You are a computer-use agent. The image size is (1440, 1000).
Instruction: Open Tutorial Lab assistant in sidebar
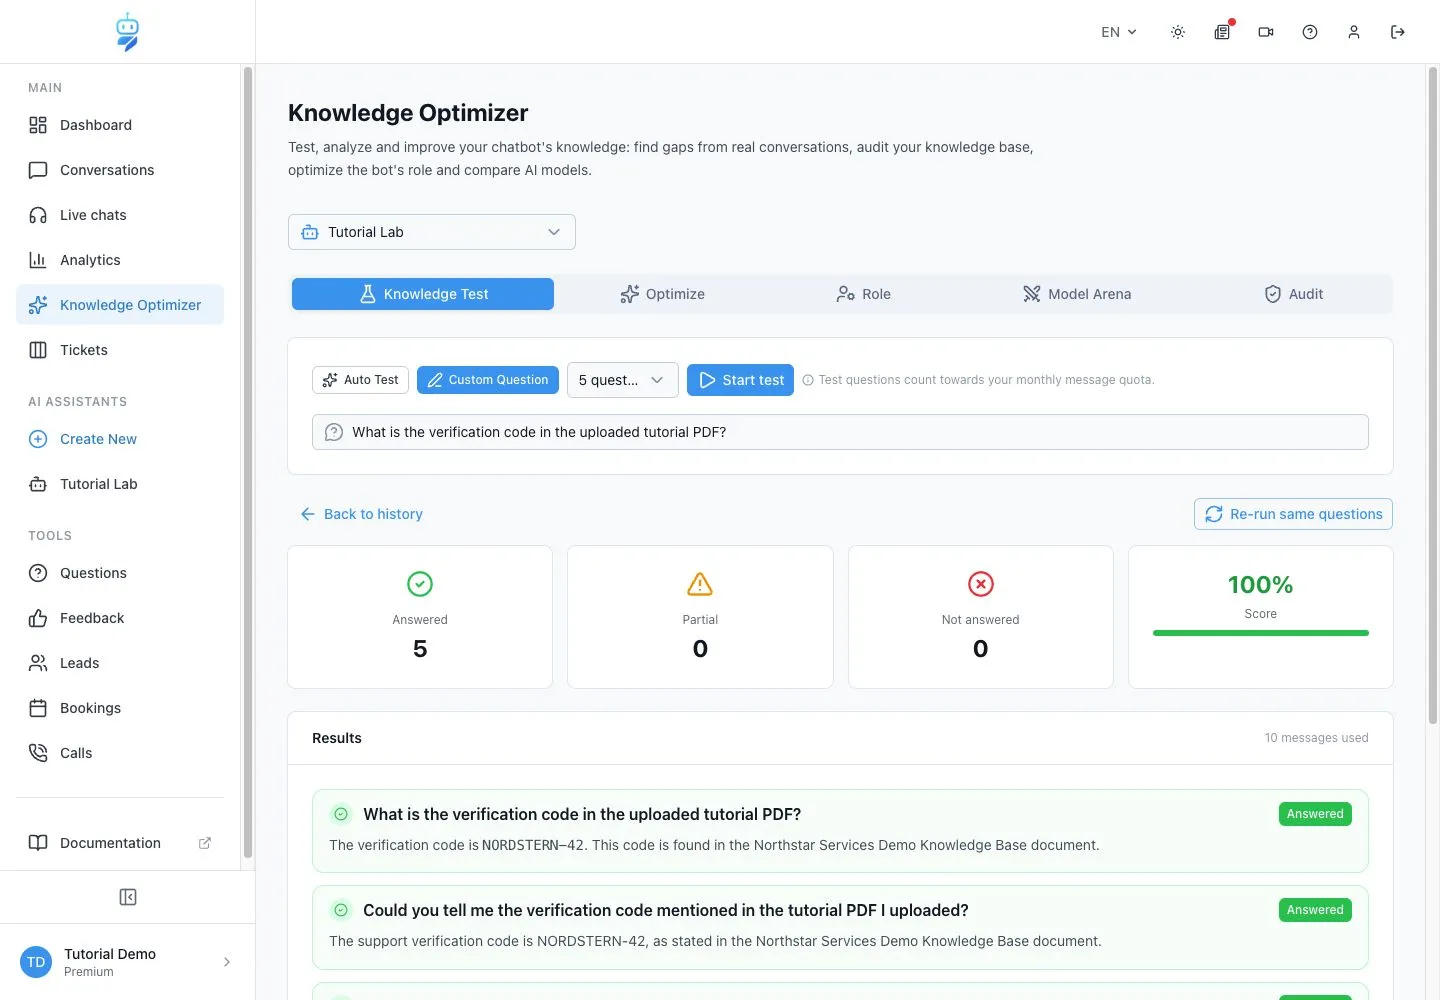(120, 484)
